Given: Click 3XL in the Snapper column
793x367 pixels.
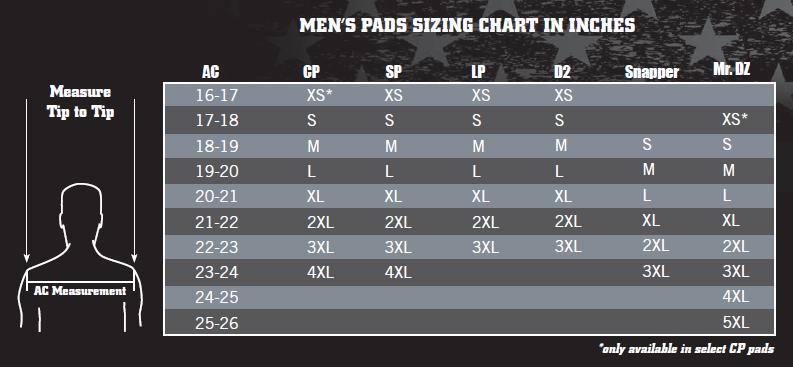Looking at the screenshot, I should 655,271.
